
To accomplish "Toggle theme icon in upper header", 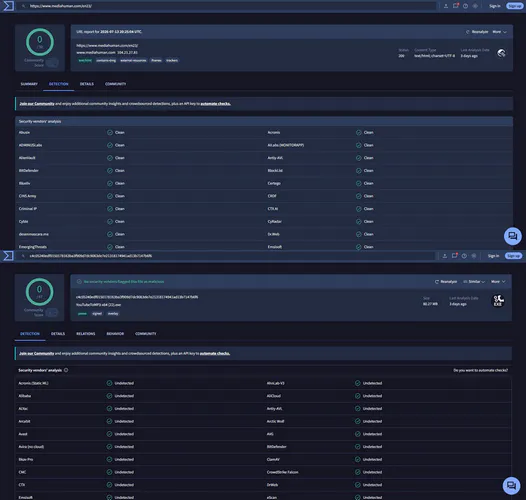I will (x=475, y=6).
